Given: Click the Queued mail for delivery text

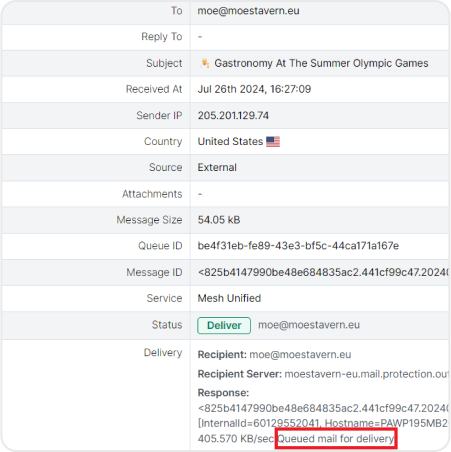Looking at the screenshot, I should (x=336, y=439).
